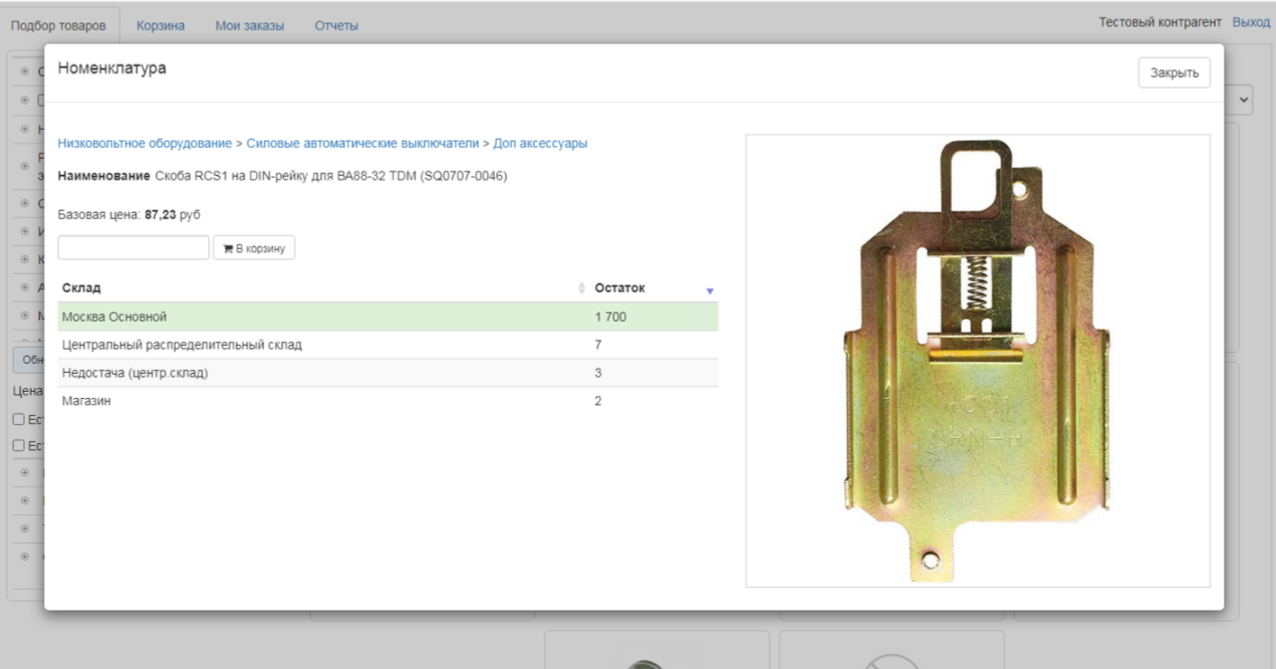Sort table by Остаток column header
This screenshot has width=1276, height=669.
tap(654, 288)
